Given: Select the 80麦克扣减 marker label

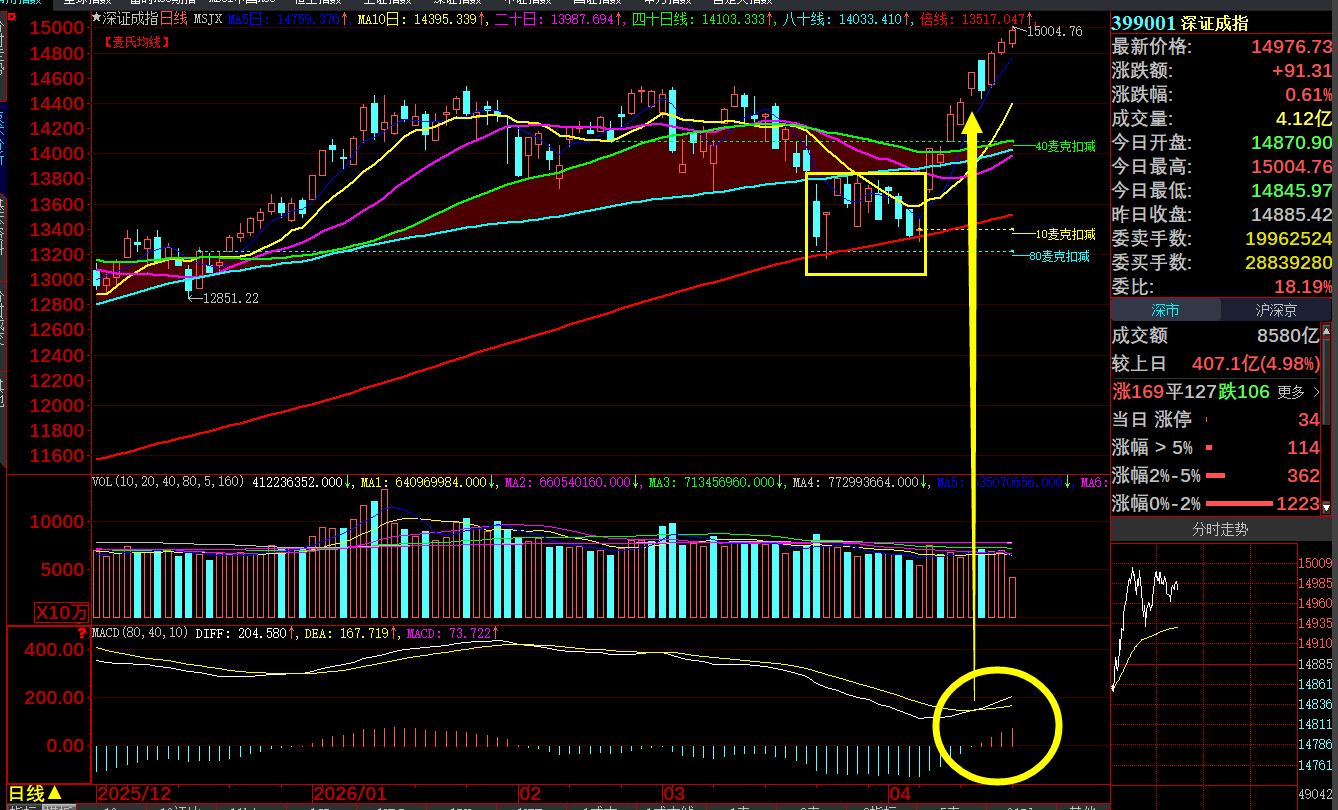Looking at the screenshot, I should [x=1061, y=256].
